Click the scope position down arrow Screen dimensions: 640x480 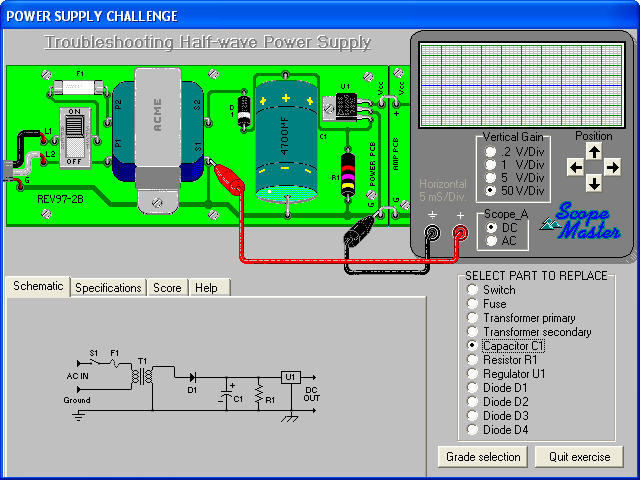594,183
